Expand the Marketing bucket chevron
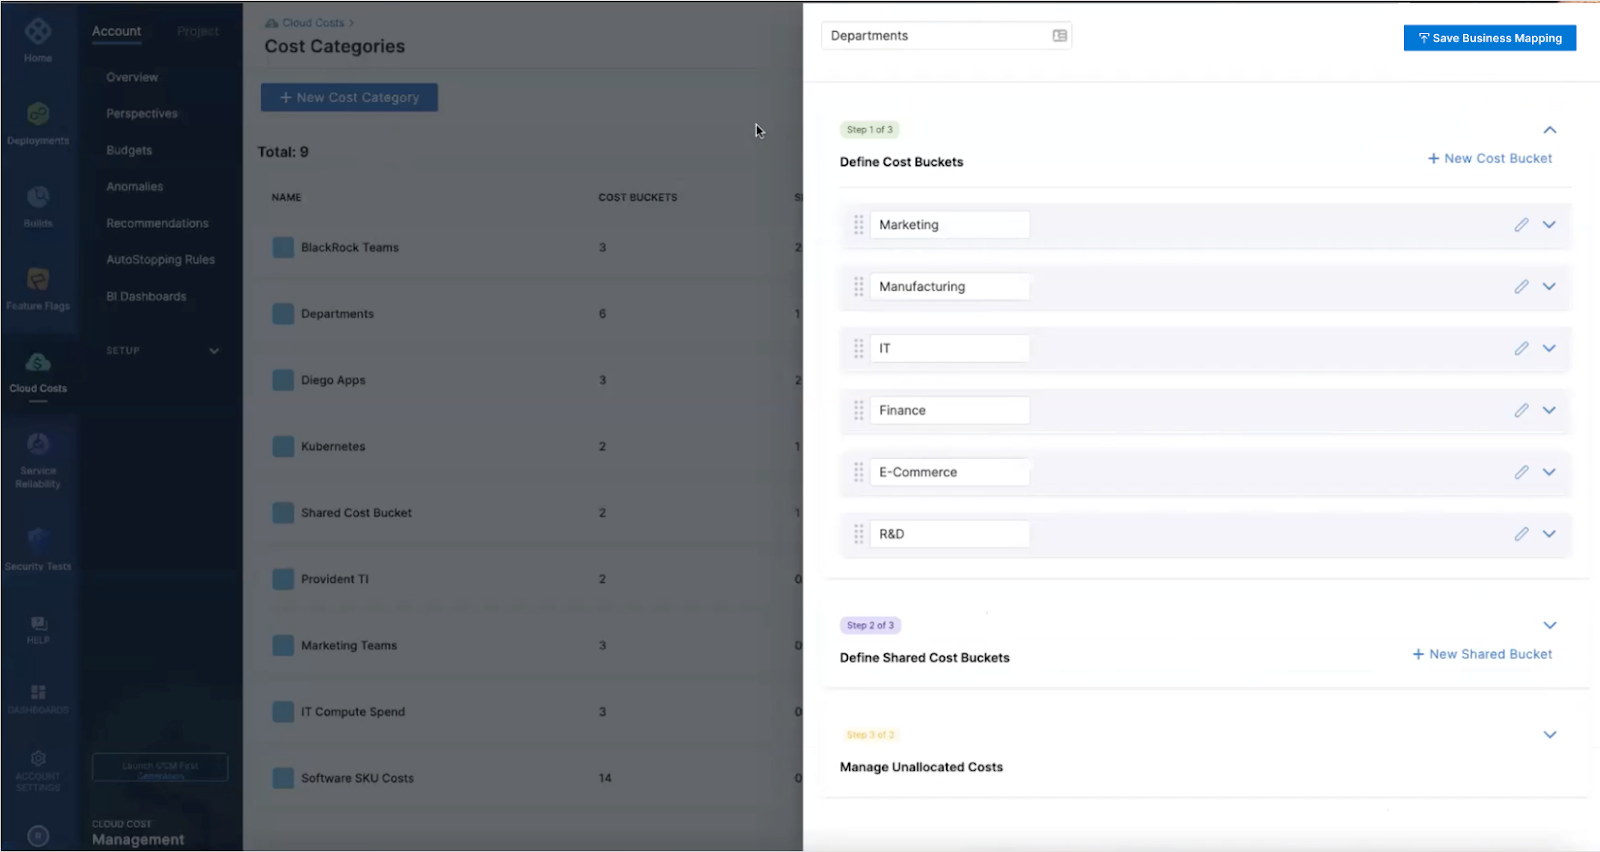 pos(1549,225)
